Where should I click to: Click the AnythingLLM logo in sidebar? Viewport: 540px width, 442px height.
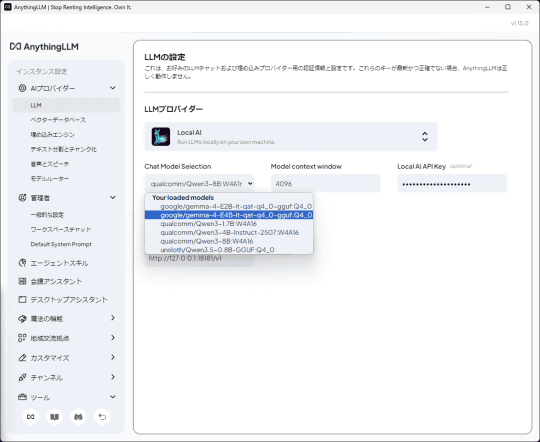pyautogui.click(x=44, y=47)
